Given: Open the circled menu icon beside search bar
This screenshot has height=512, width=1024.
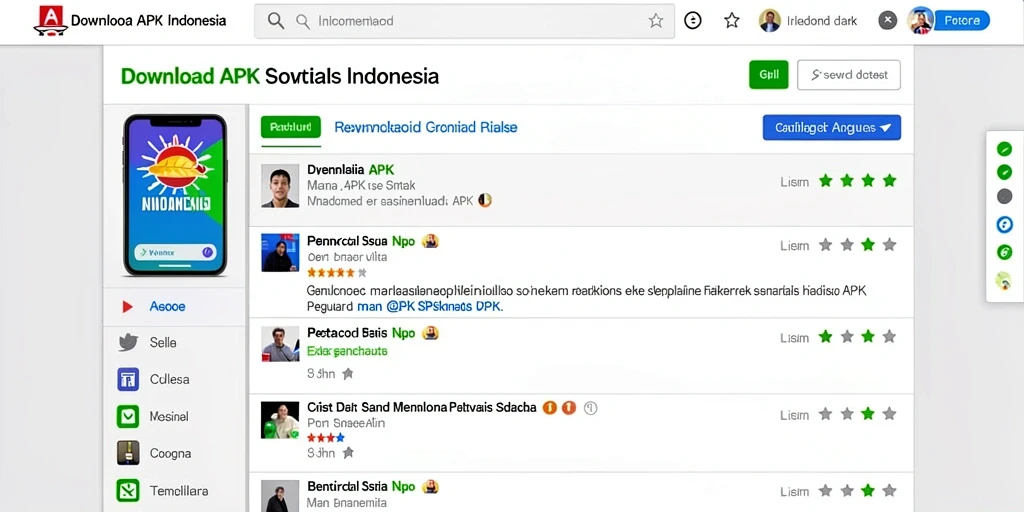Looking at the screenshot, I should [692, 21].
